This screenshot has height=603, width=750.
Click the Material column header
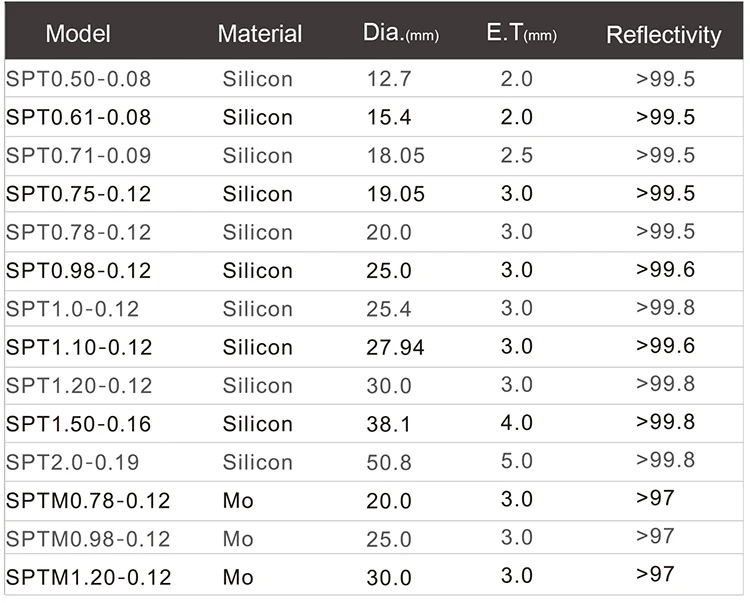click(x=259, y=34)
